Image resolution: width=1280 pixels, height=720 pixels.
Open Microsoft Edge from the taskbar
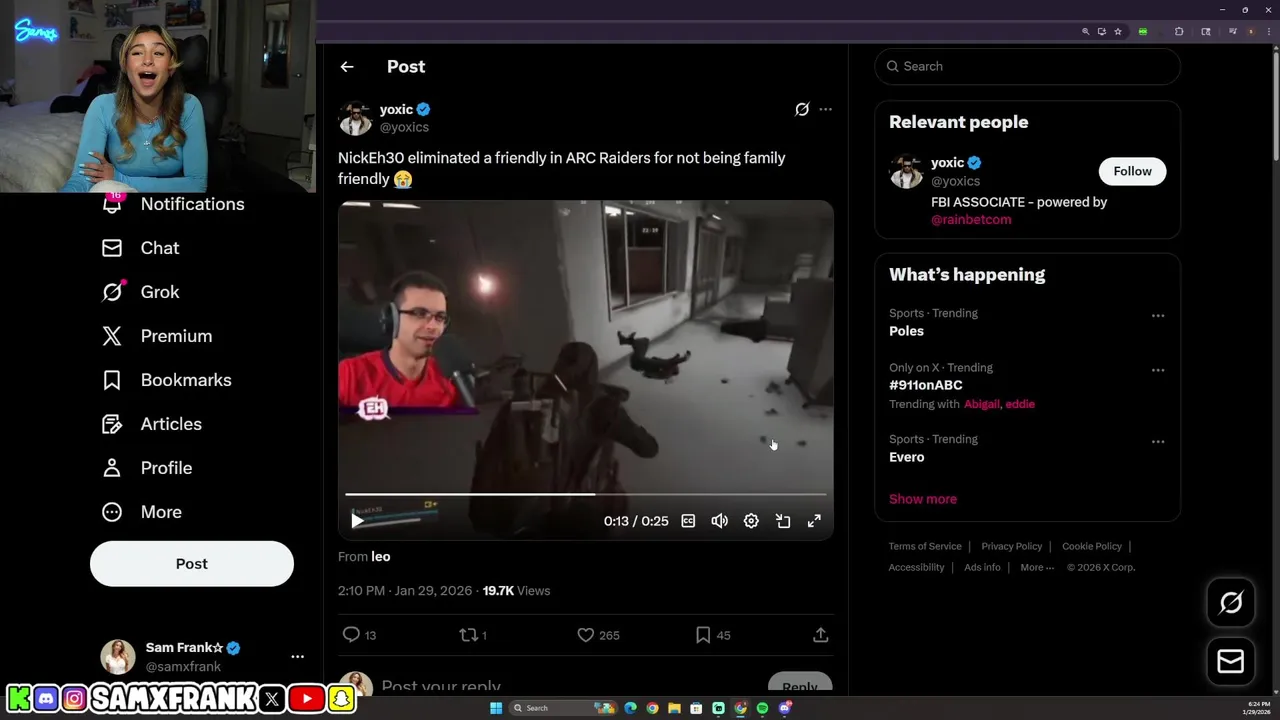tap(630, 708)
